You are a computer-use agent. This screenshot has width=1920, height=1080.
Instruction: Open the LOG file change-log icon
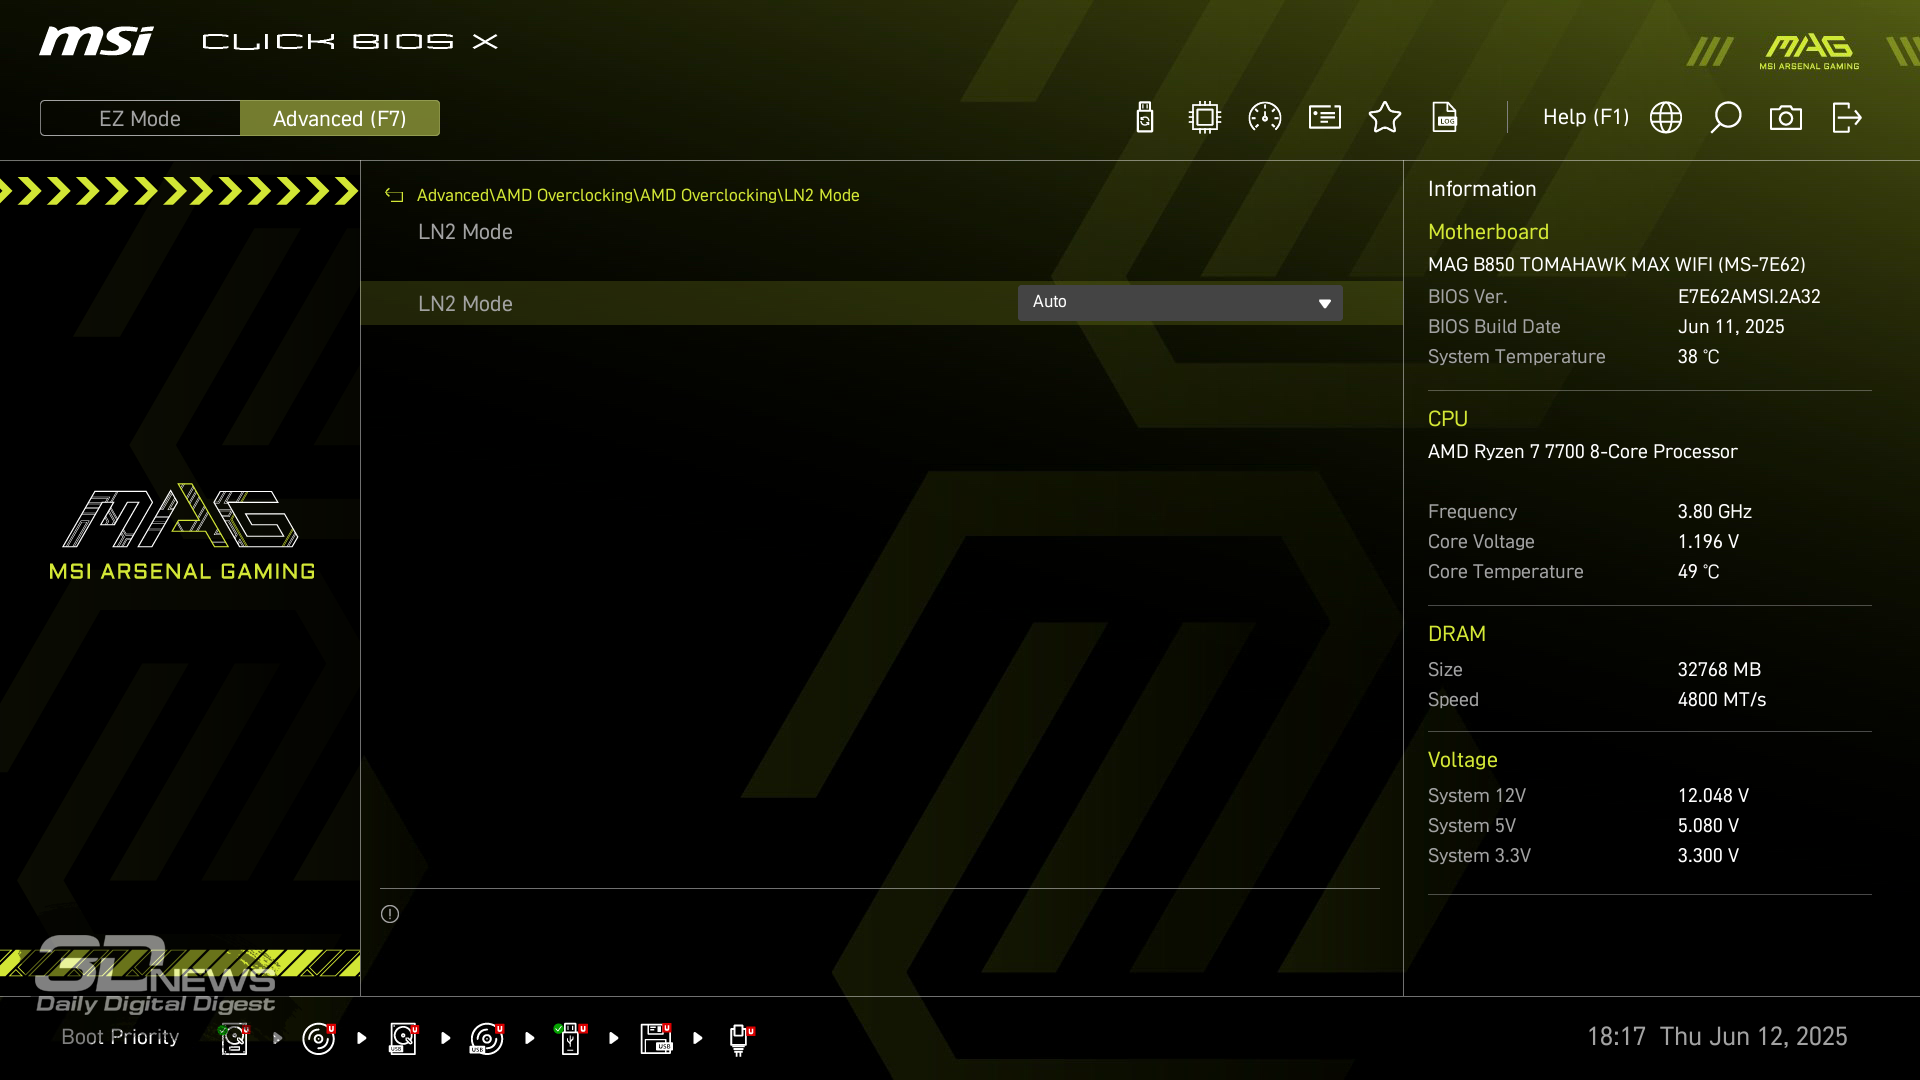(1445, 118)
